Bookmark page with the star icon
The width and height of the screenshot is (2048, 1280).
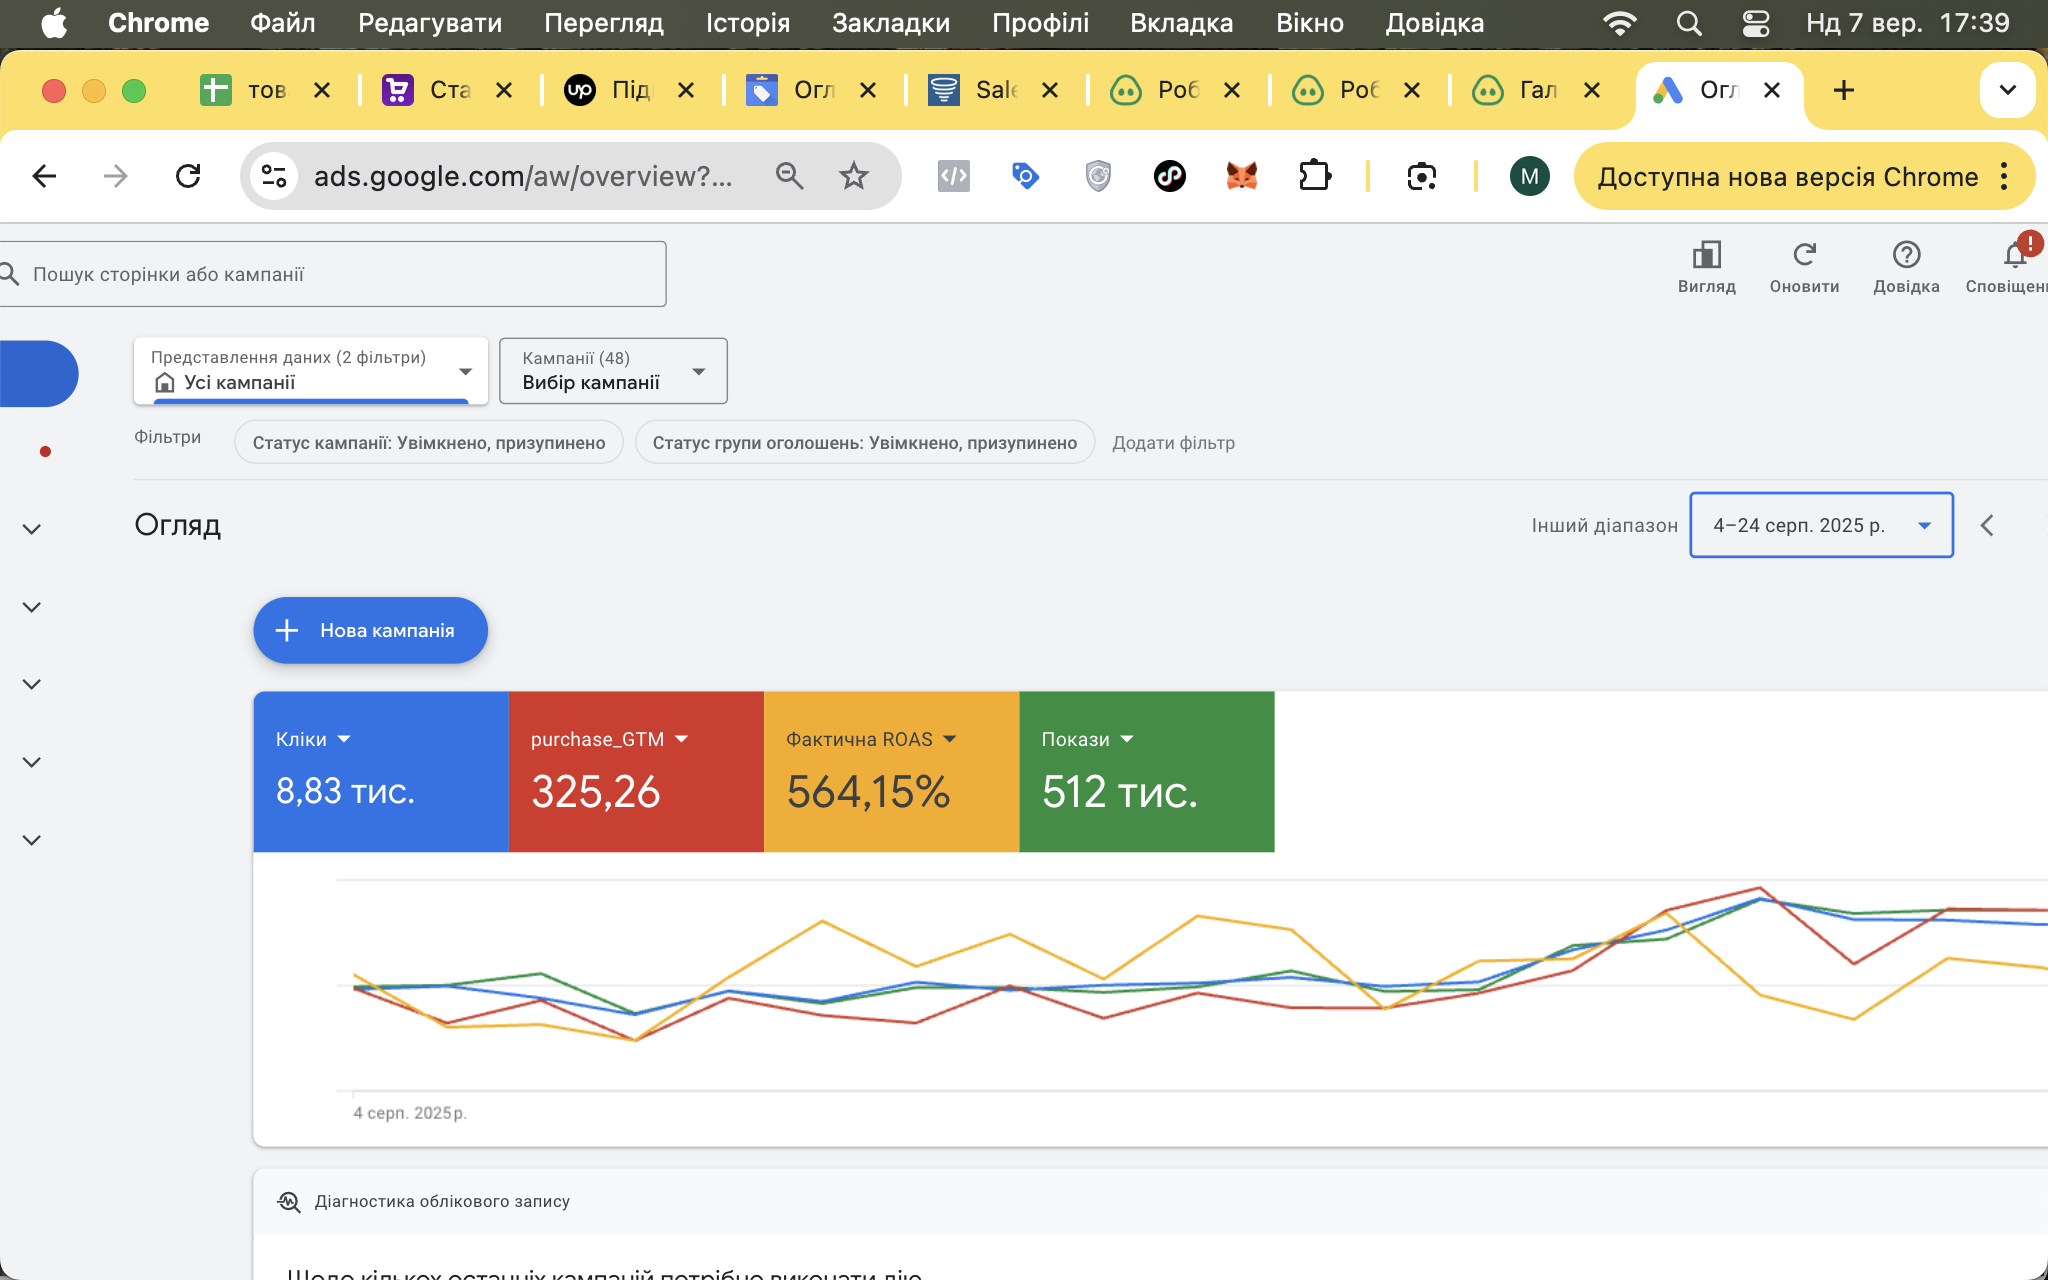853,177
